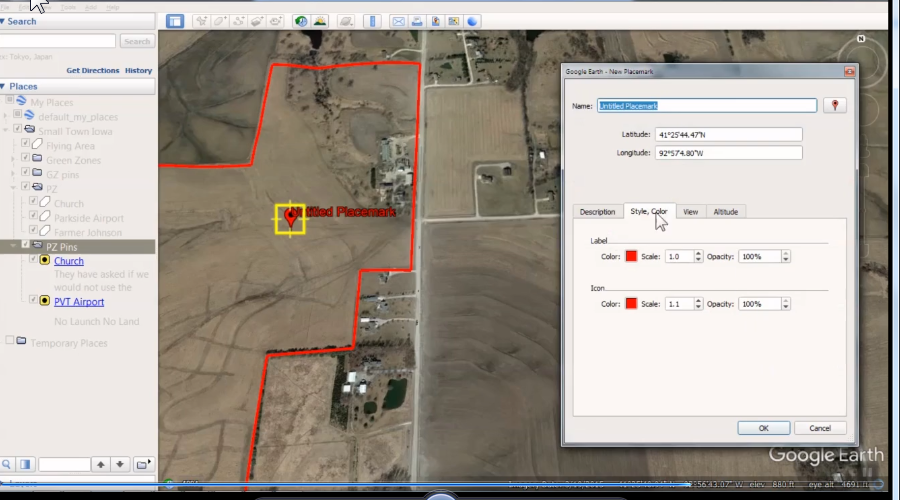Switch to the Style, Color tab

coord(649,211)
